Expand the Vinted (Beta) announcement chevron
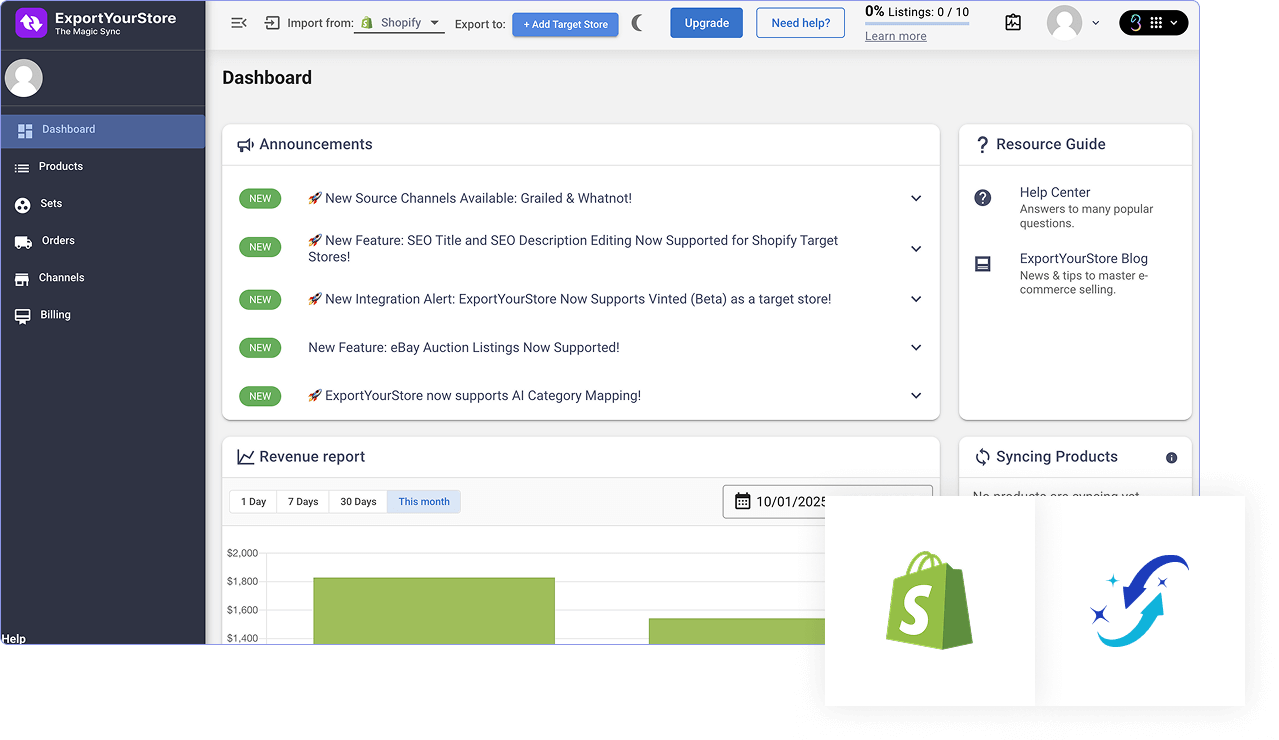1279x740 pixels. click(x=916, y=299)
